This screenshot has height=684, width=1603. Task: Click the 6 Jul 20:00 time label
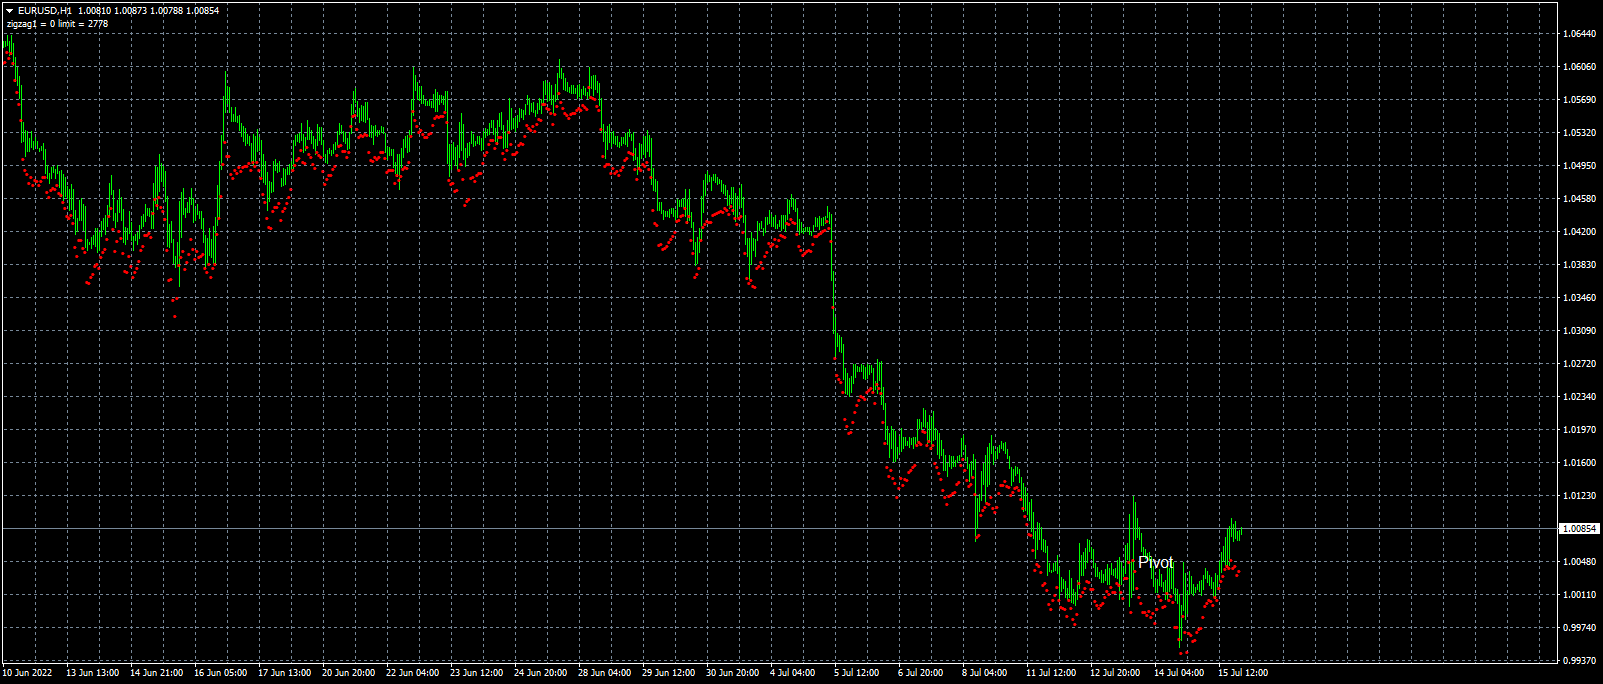tap(922, 672)
